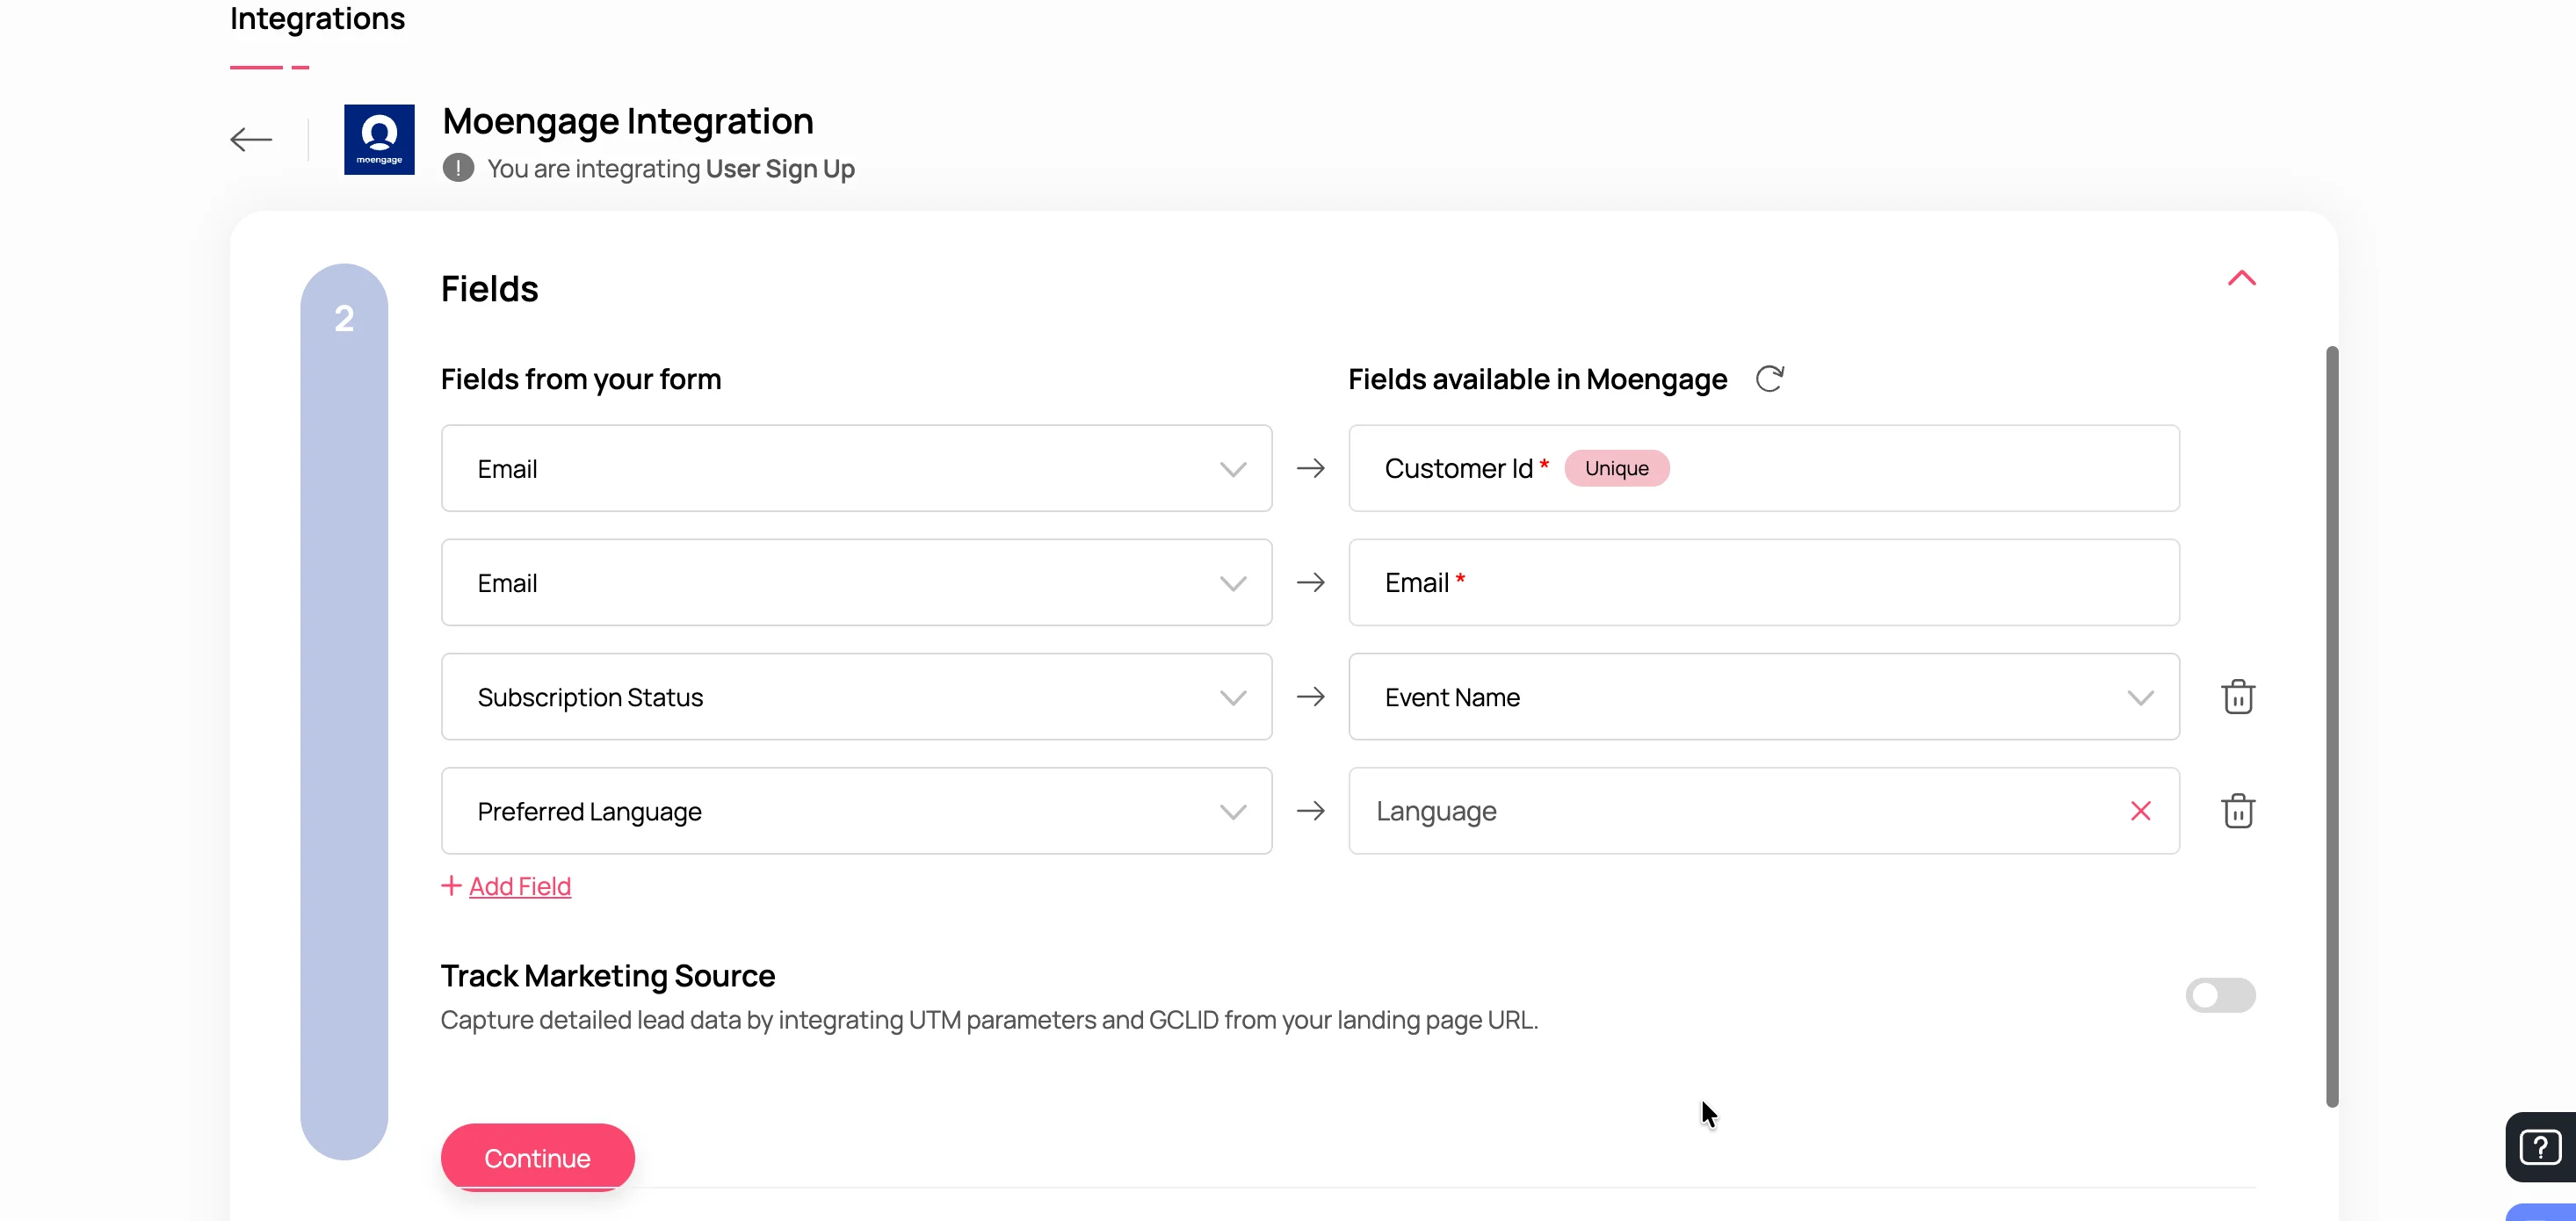Open the Subscription Status form field dropdown
2576x1221 pixels.
pyautogui.click(x=856, y=696)
